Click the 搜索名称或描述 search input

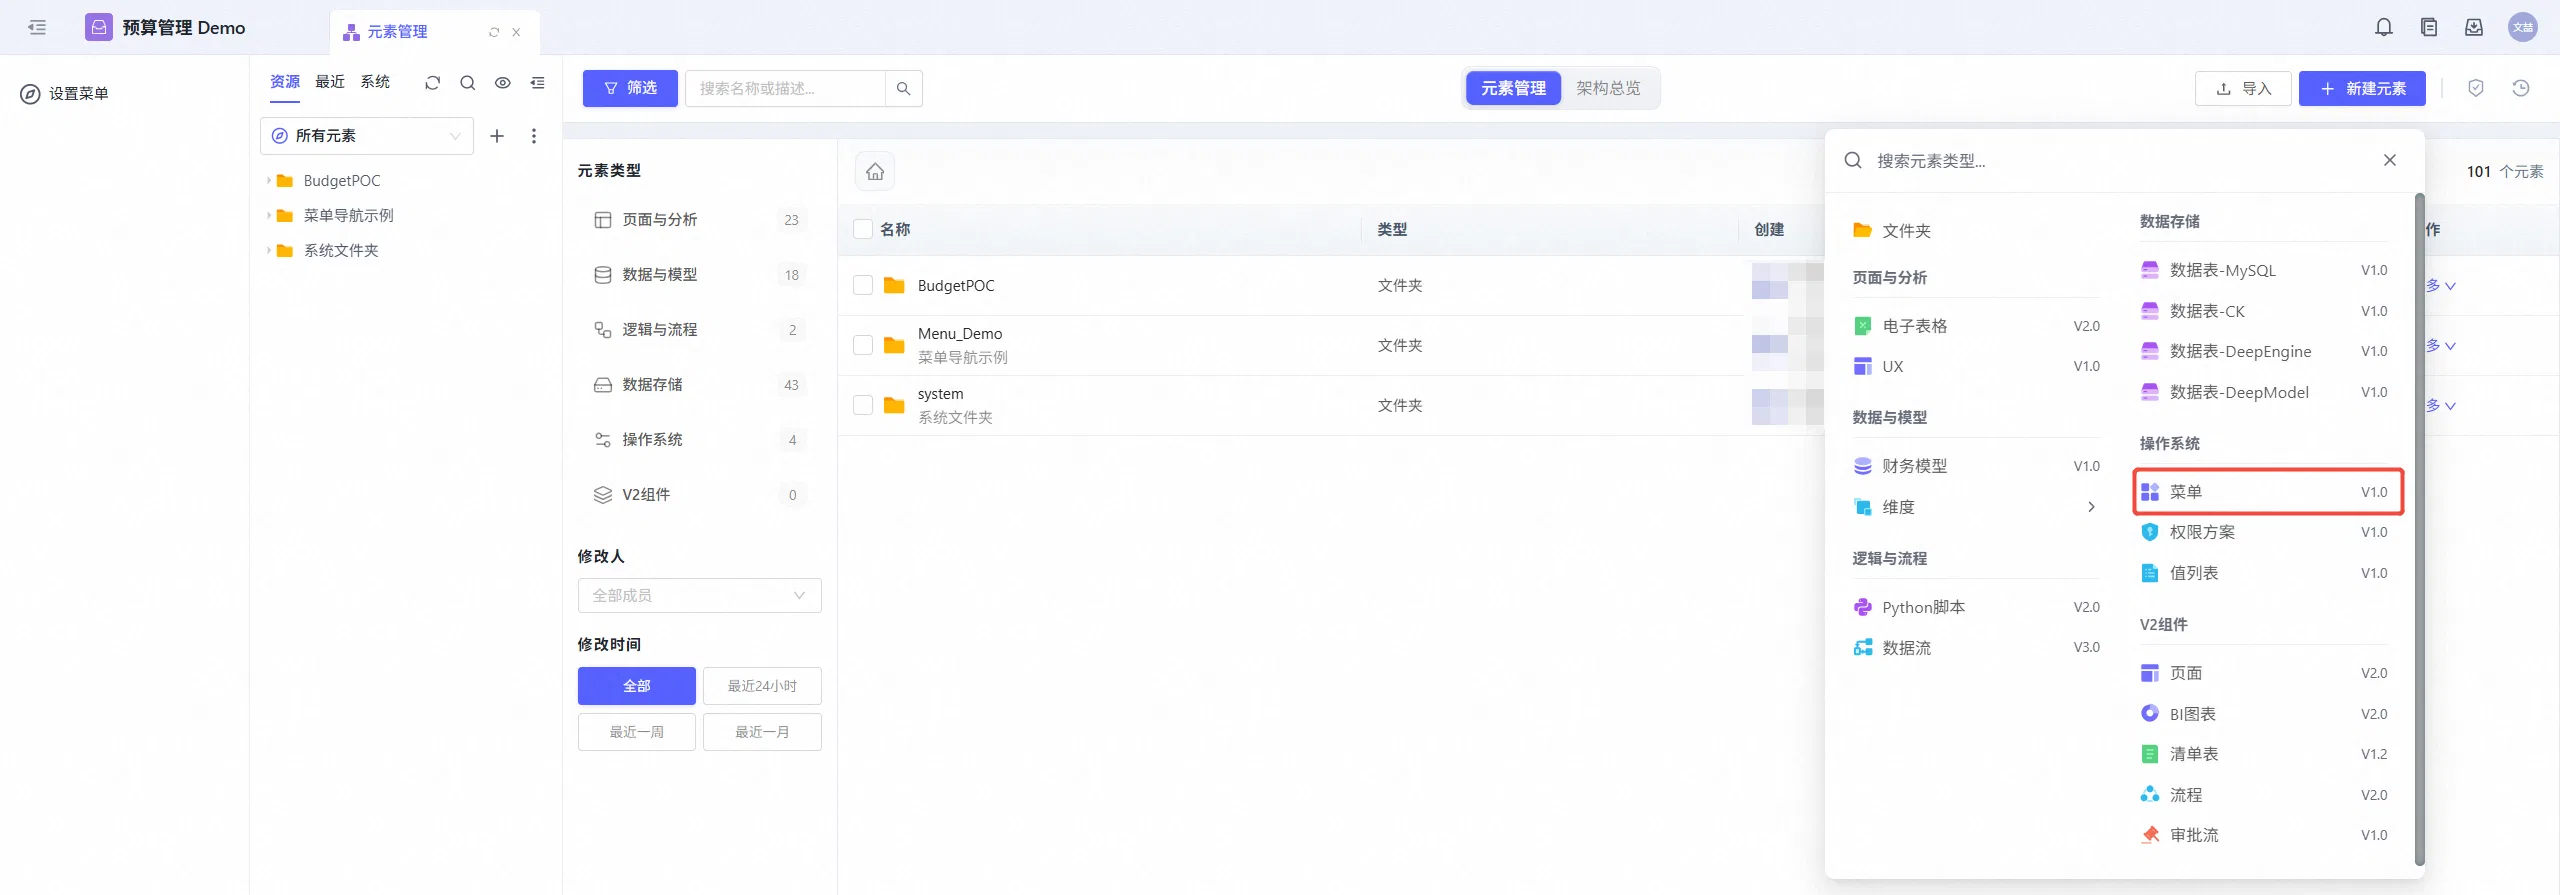pyautogui.click(x=785, y=88)
